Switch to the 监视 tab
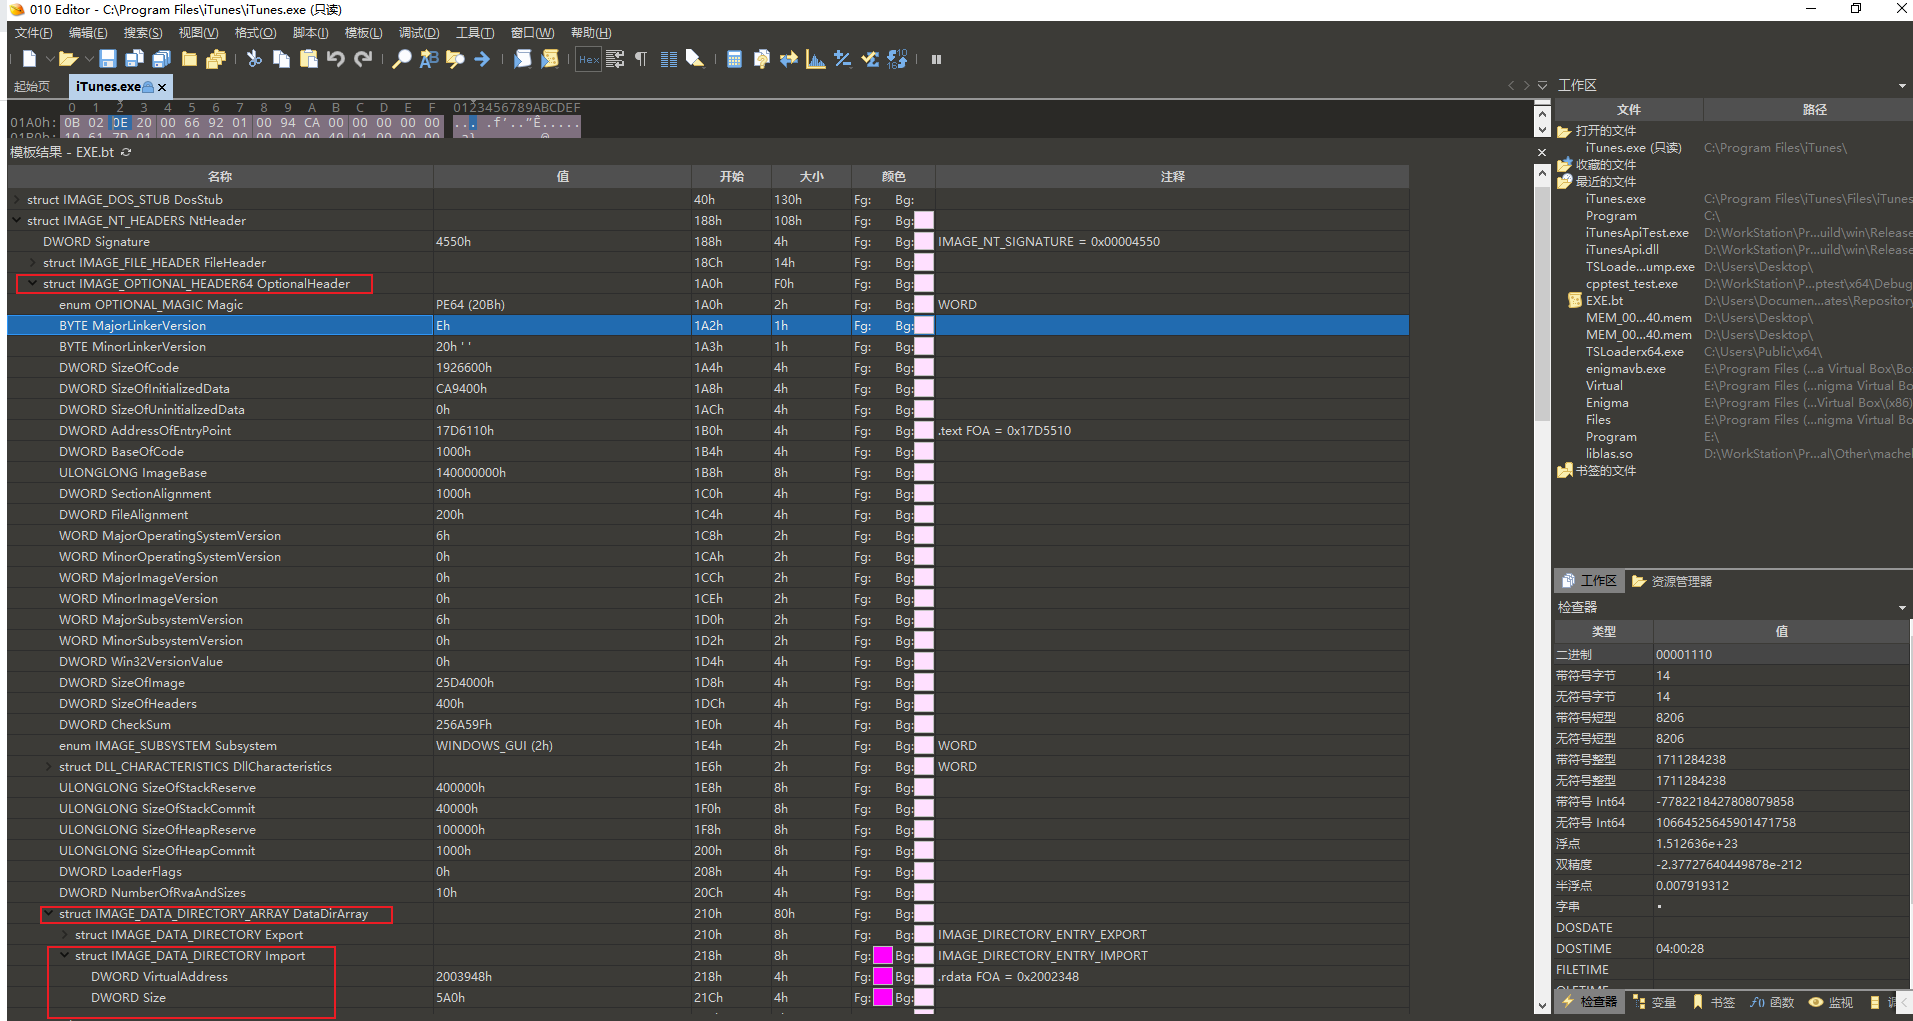Screen dimensions: 1913x1021 tap(1832, 1002)
